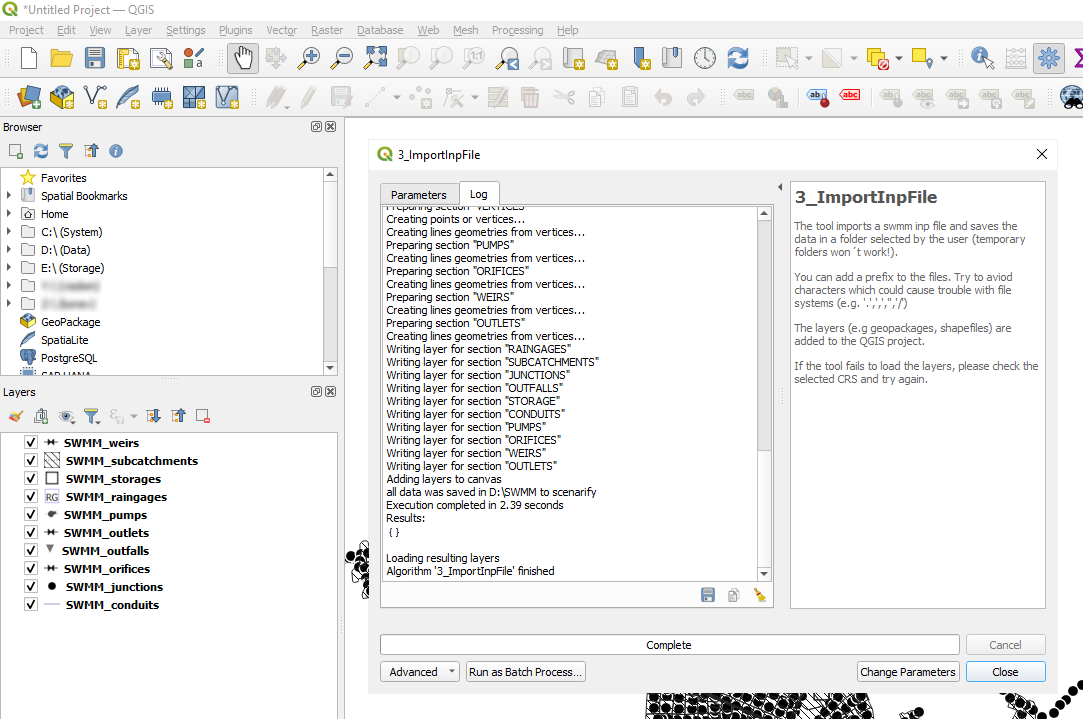Expand the Spatial Bookmarks tree item
The height and width of the screenshot is (719, 1083).
9,196
